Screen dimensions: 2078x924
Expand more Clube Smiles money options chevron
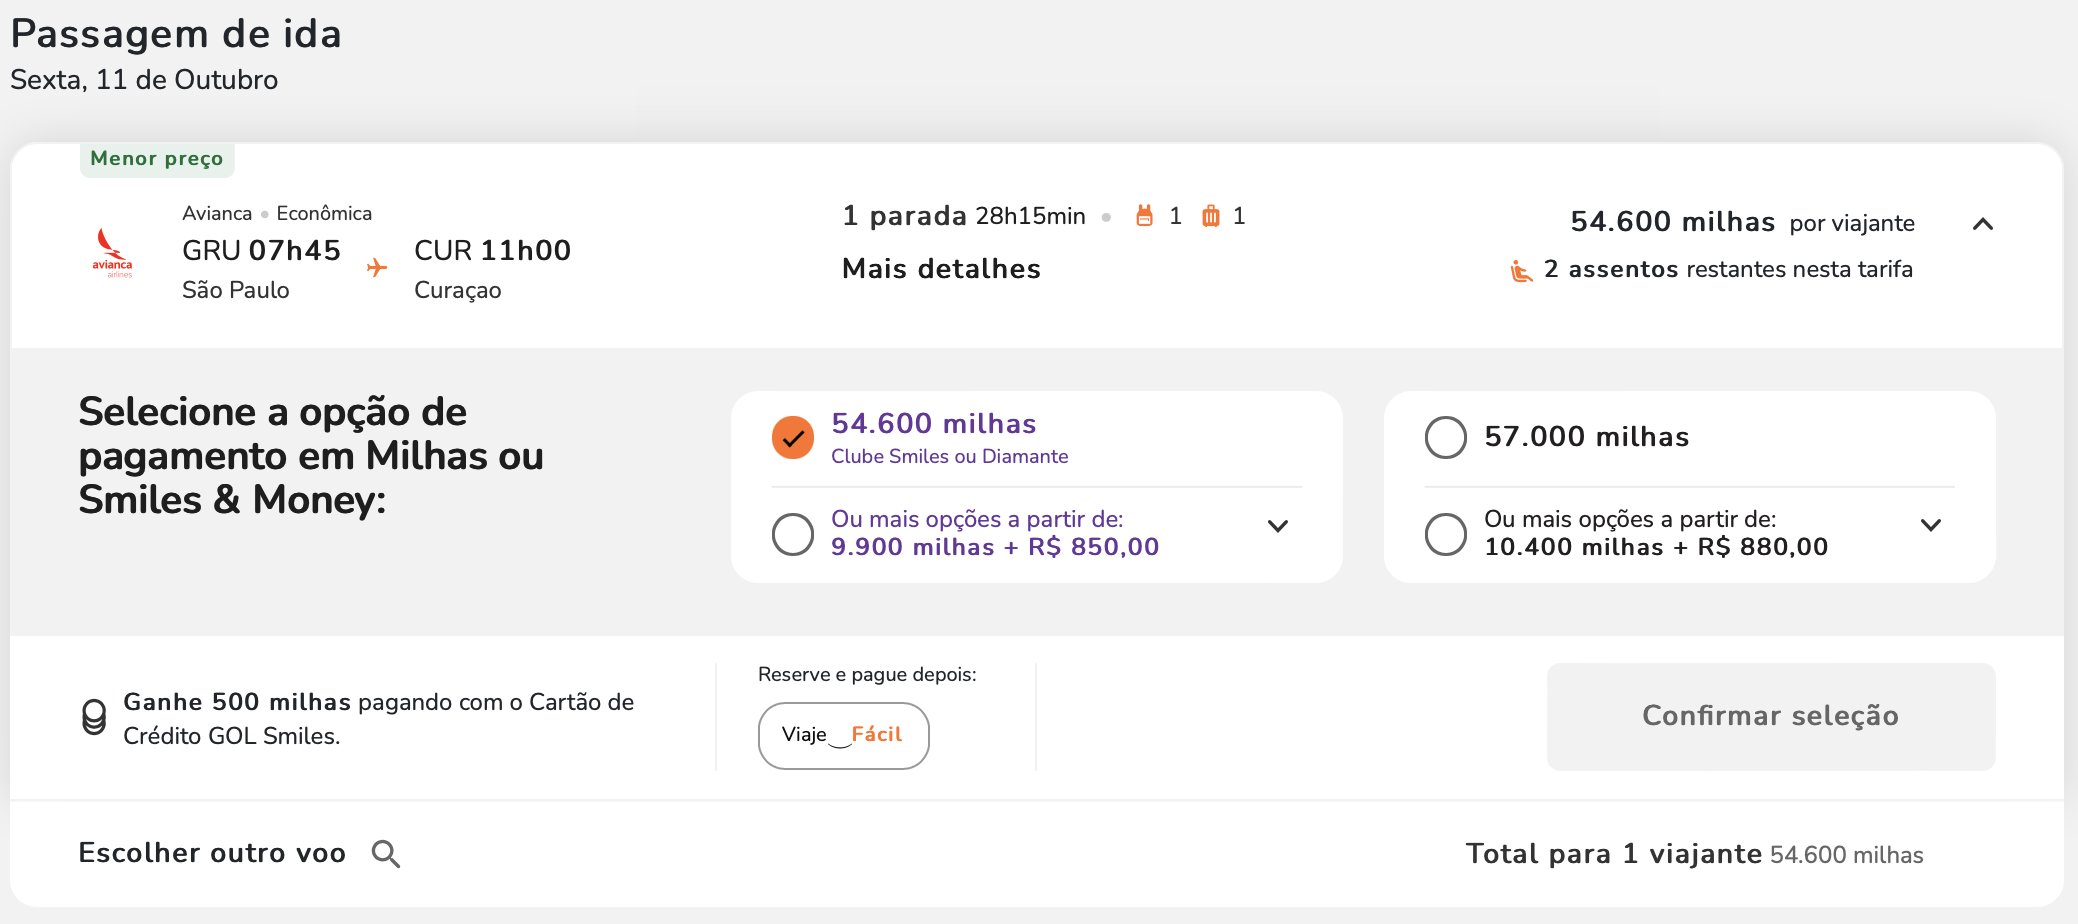1278,526
